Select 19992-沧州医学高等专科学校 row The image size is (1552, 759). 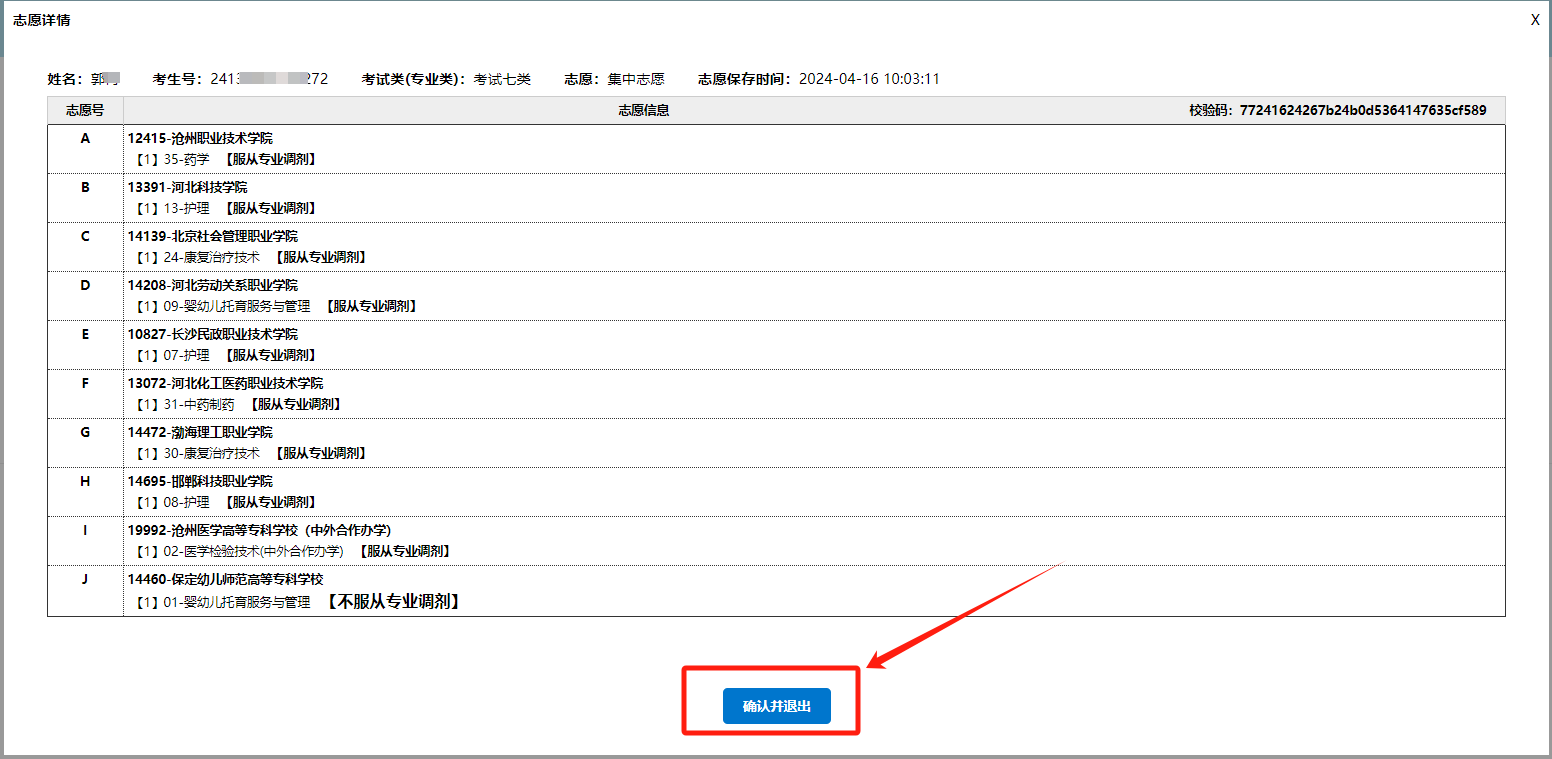point(259,530)
